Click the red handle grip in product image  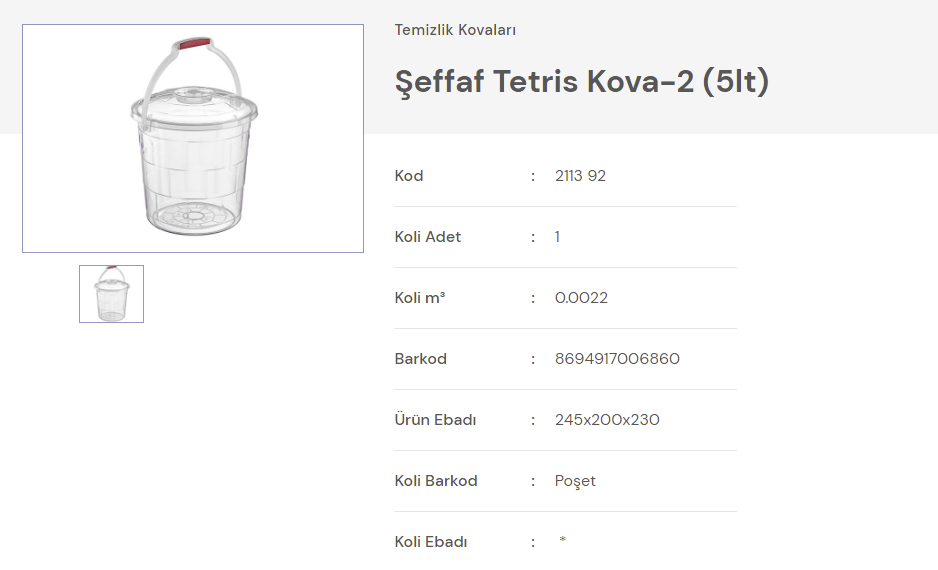coord(192,44)
